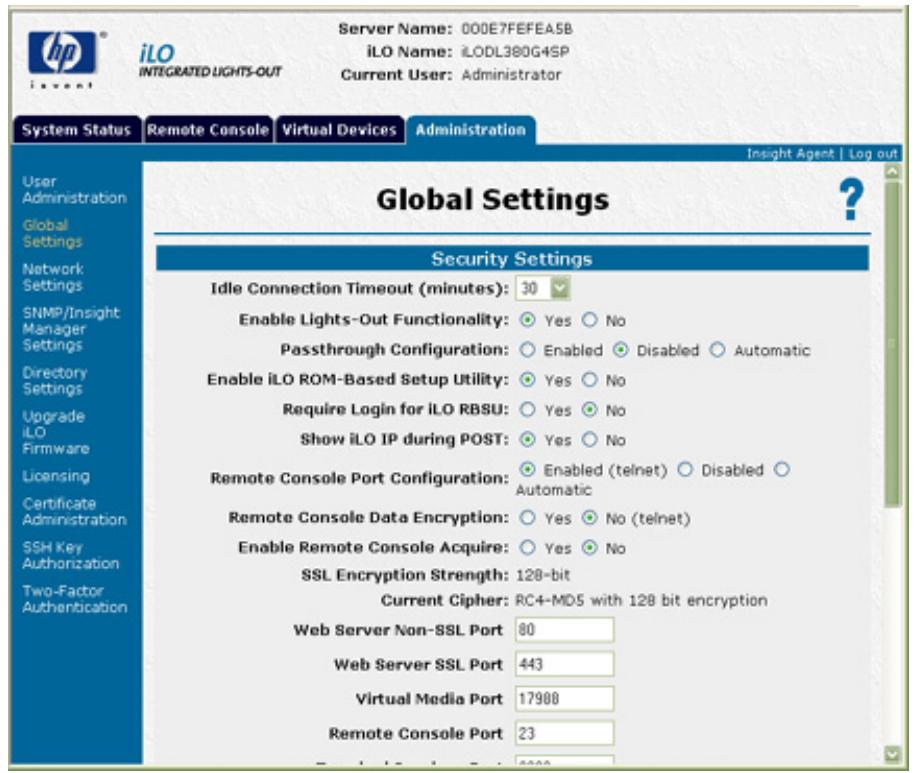918x773 pixels.
Task: Click the HP invent logo
Action: point(63,59)
